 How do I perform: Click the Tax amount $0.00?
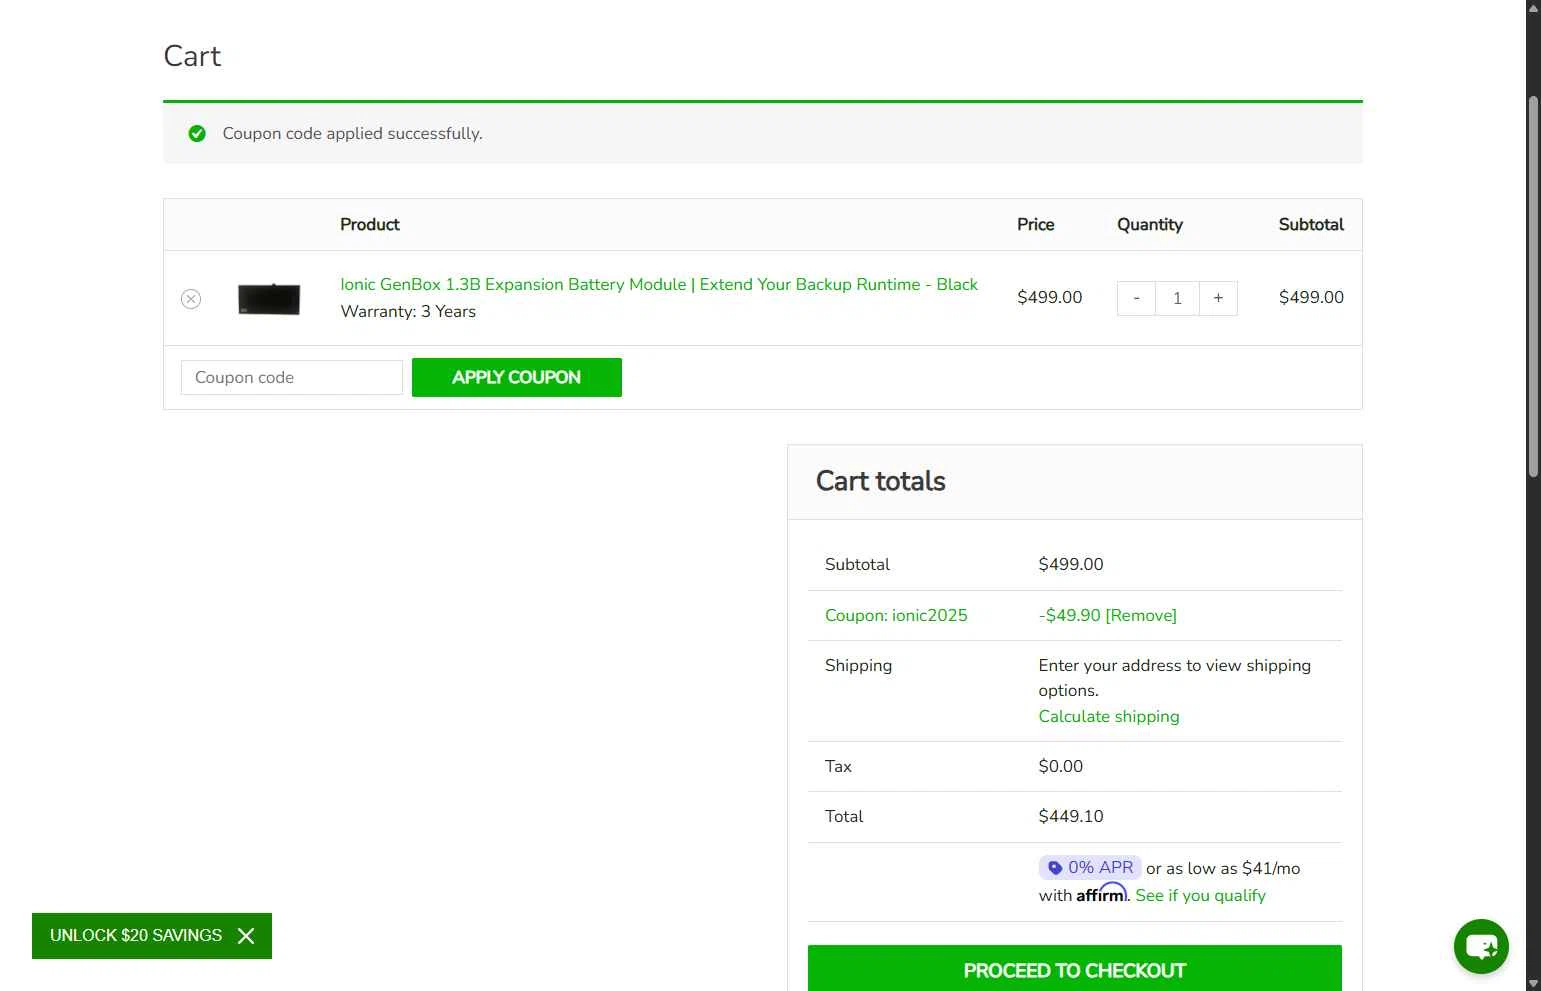point(1061,766)
